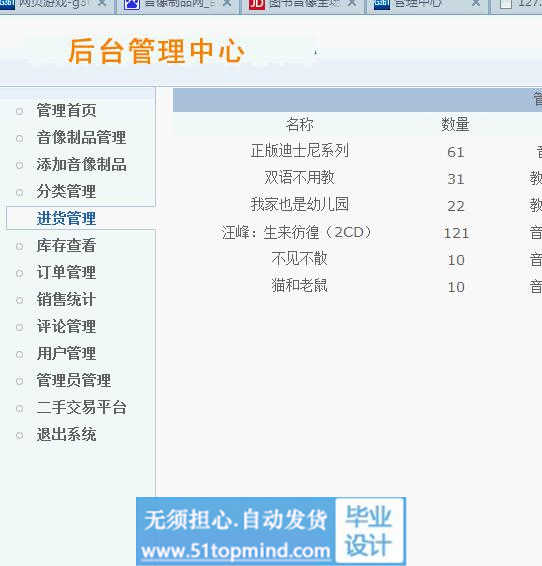Close the JD browser tab
The height and width of the screenshot is (566, 542).
pyautogui.click(x=352, y=3)
